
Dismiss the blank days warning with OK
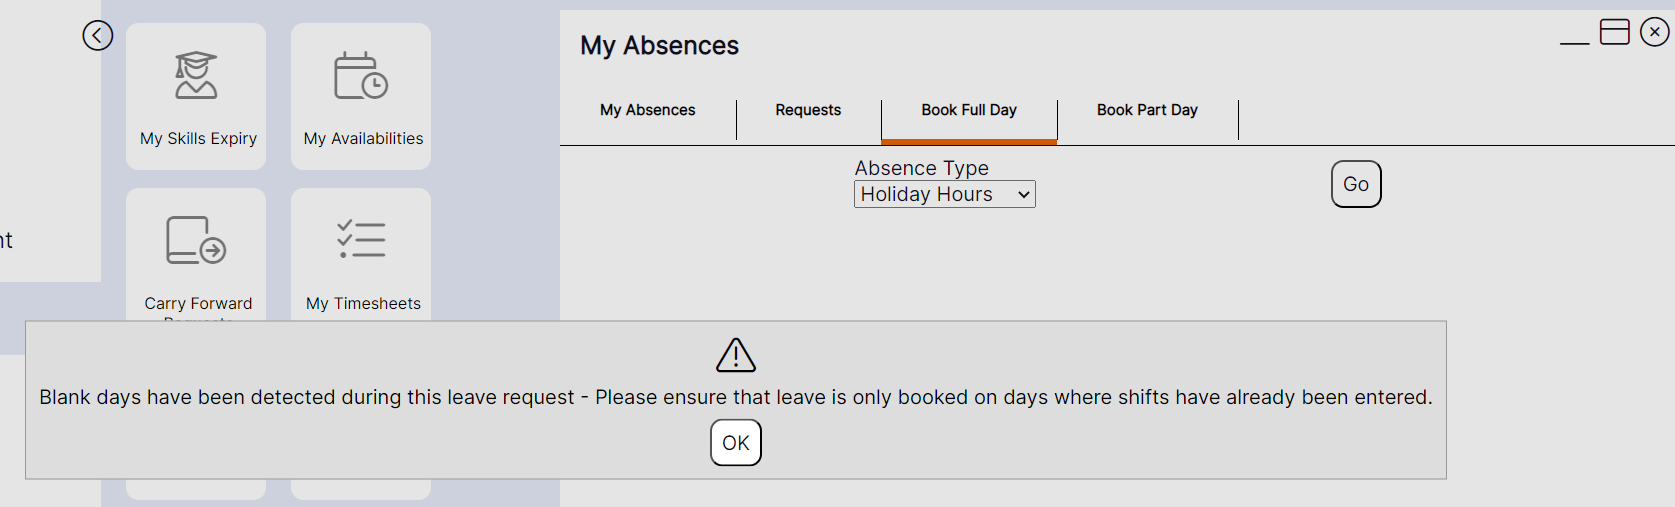tap(736, 443)
